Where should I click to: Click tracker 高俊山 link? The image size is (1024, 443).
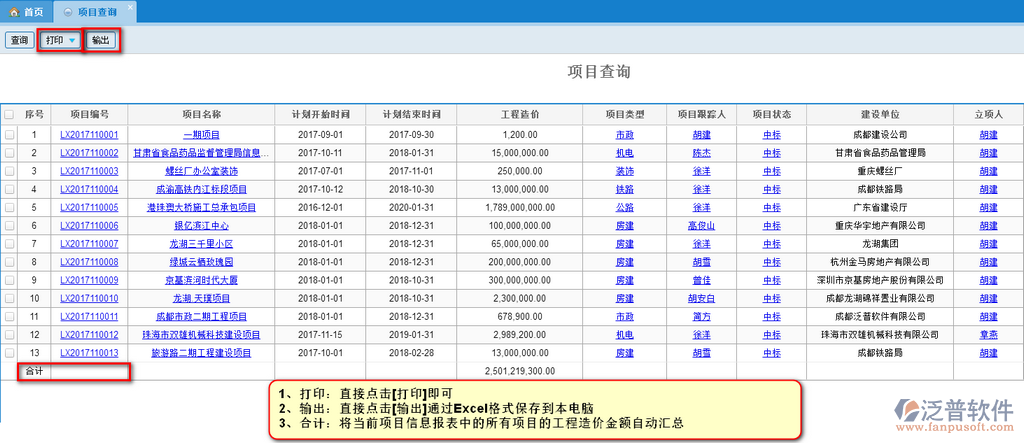click(x=701, y=226)
